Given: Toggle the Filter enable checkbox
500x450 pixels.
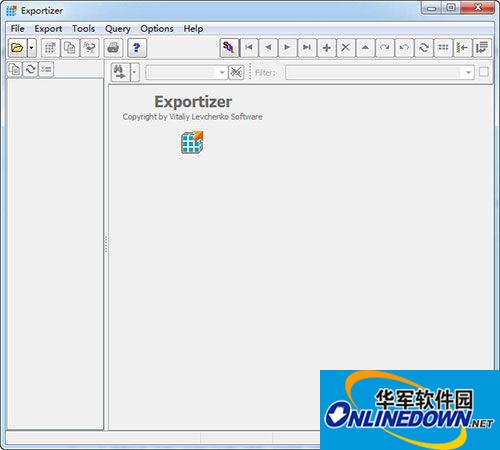Looking at the screenshot, I should [484, 72].
